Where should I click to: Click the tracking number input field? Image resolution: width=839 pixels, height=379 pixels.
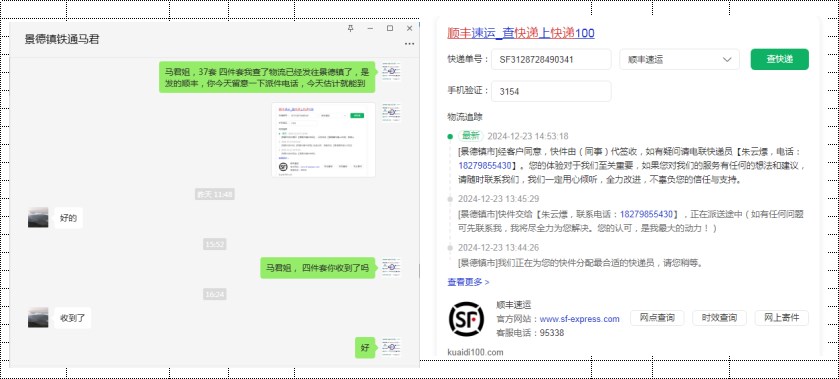551,59
